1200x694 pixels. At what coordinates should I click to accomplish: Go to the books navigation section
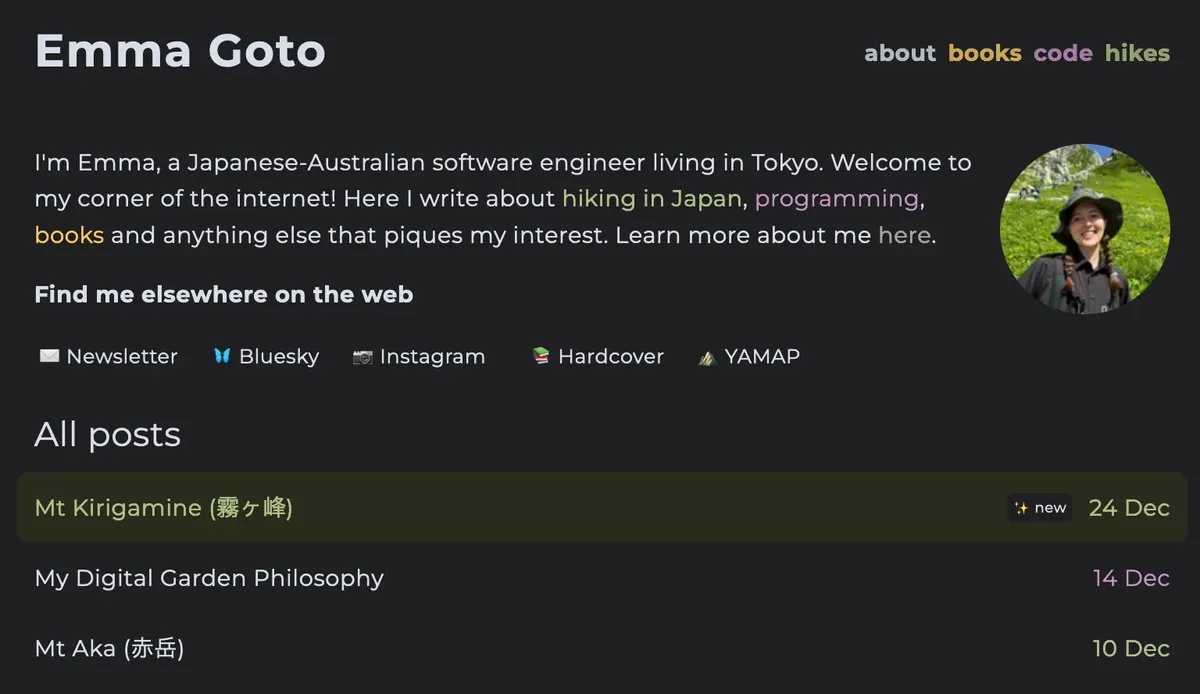click(x=984, y=53)
